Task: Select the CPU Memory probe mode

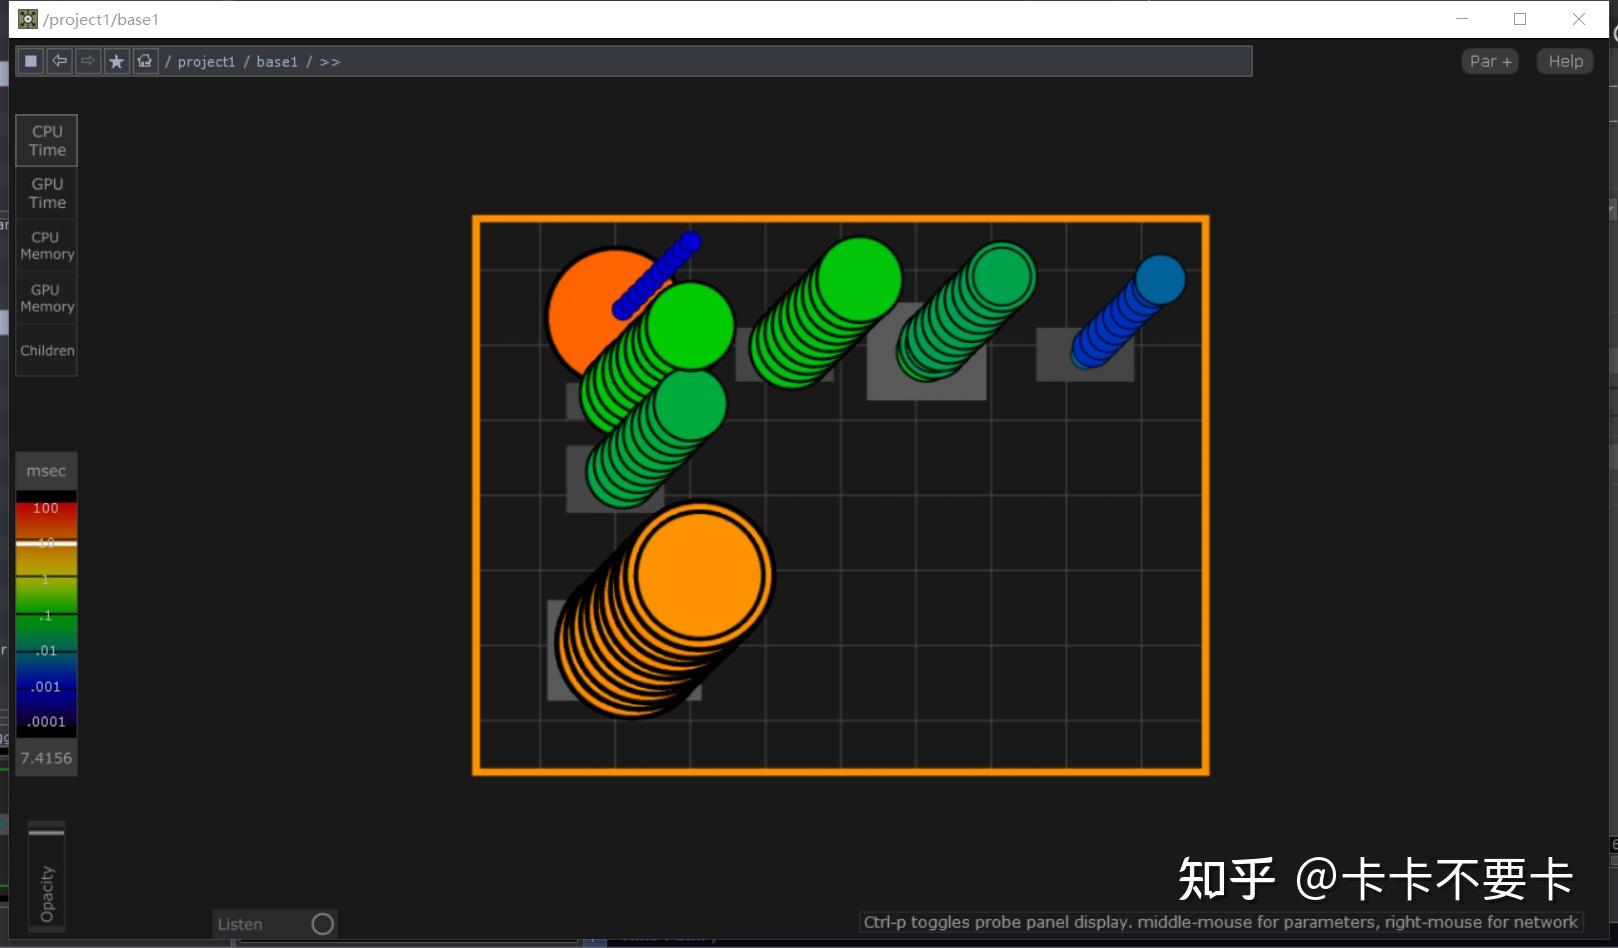Action: [46, 245]
